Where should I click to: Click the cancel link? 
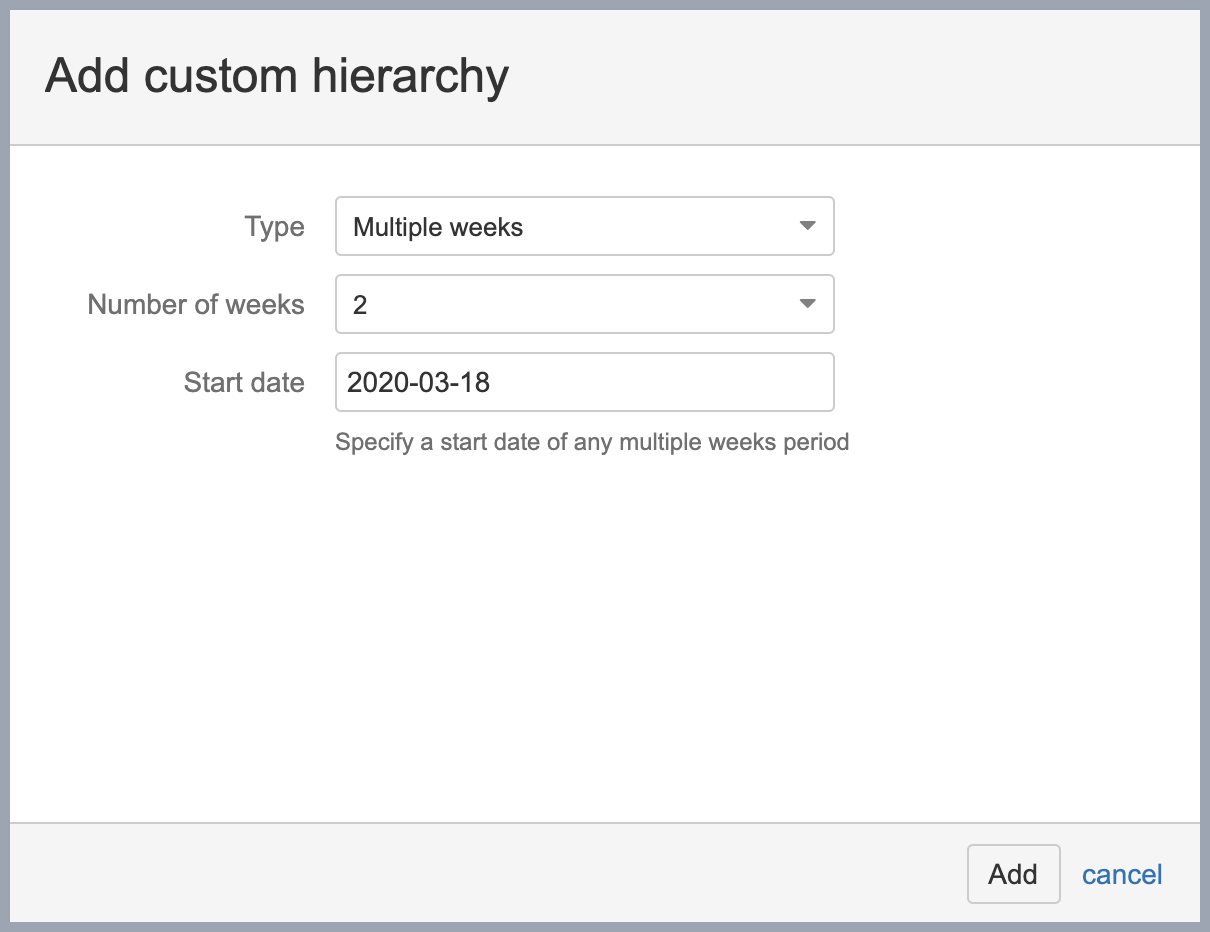[x=1122, y=875]
